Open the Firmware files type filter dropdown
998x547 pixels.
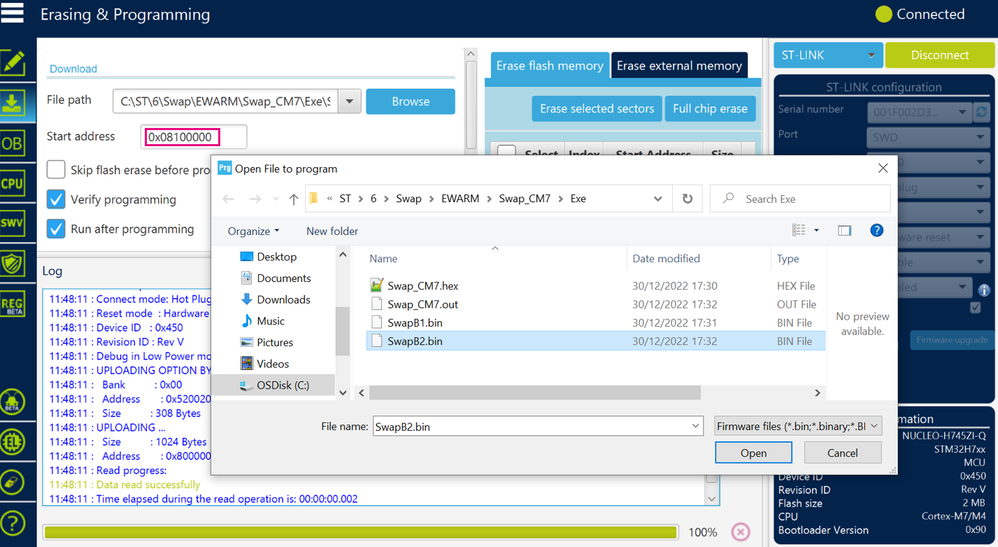pyautogui.click(x=798, y=426)
